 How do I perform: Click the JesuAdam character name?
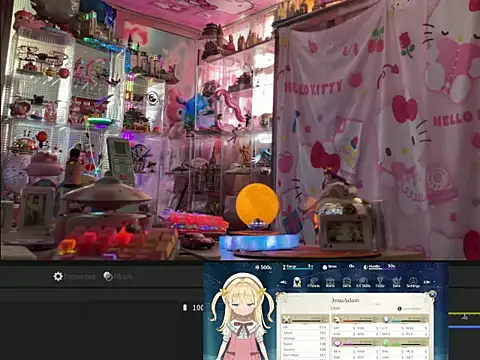point(345,300)
